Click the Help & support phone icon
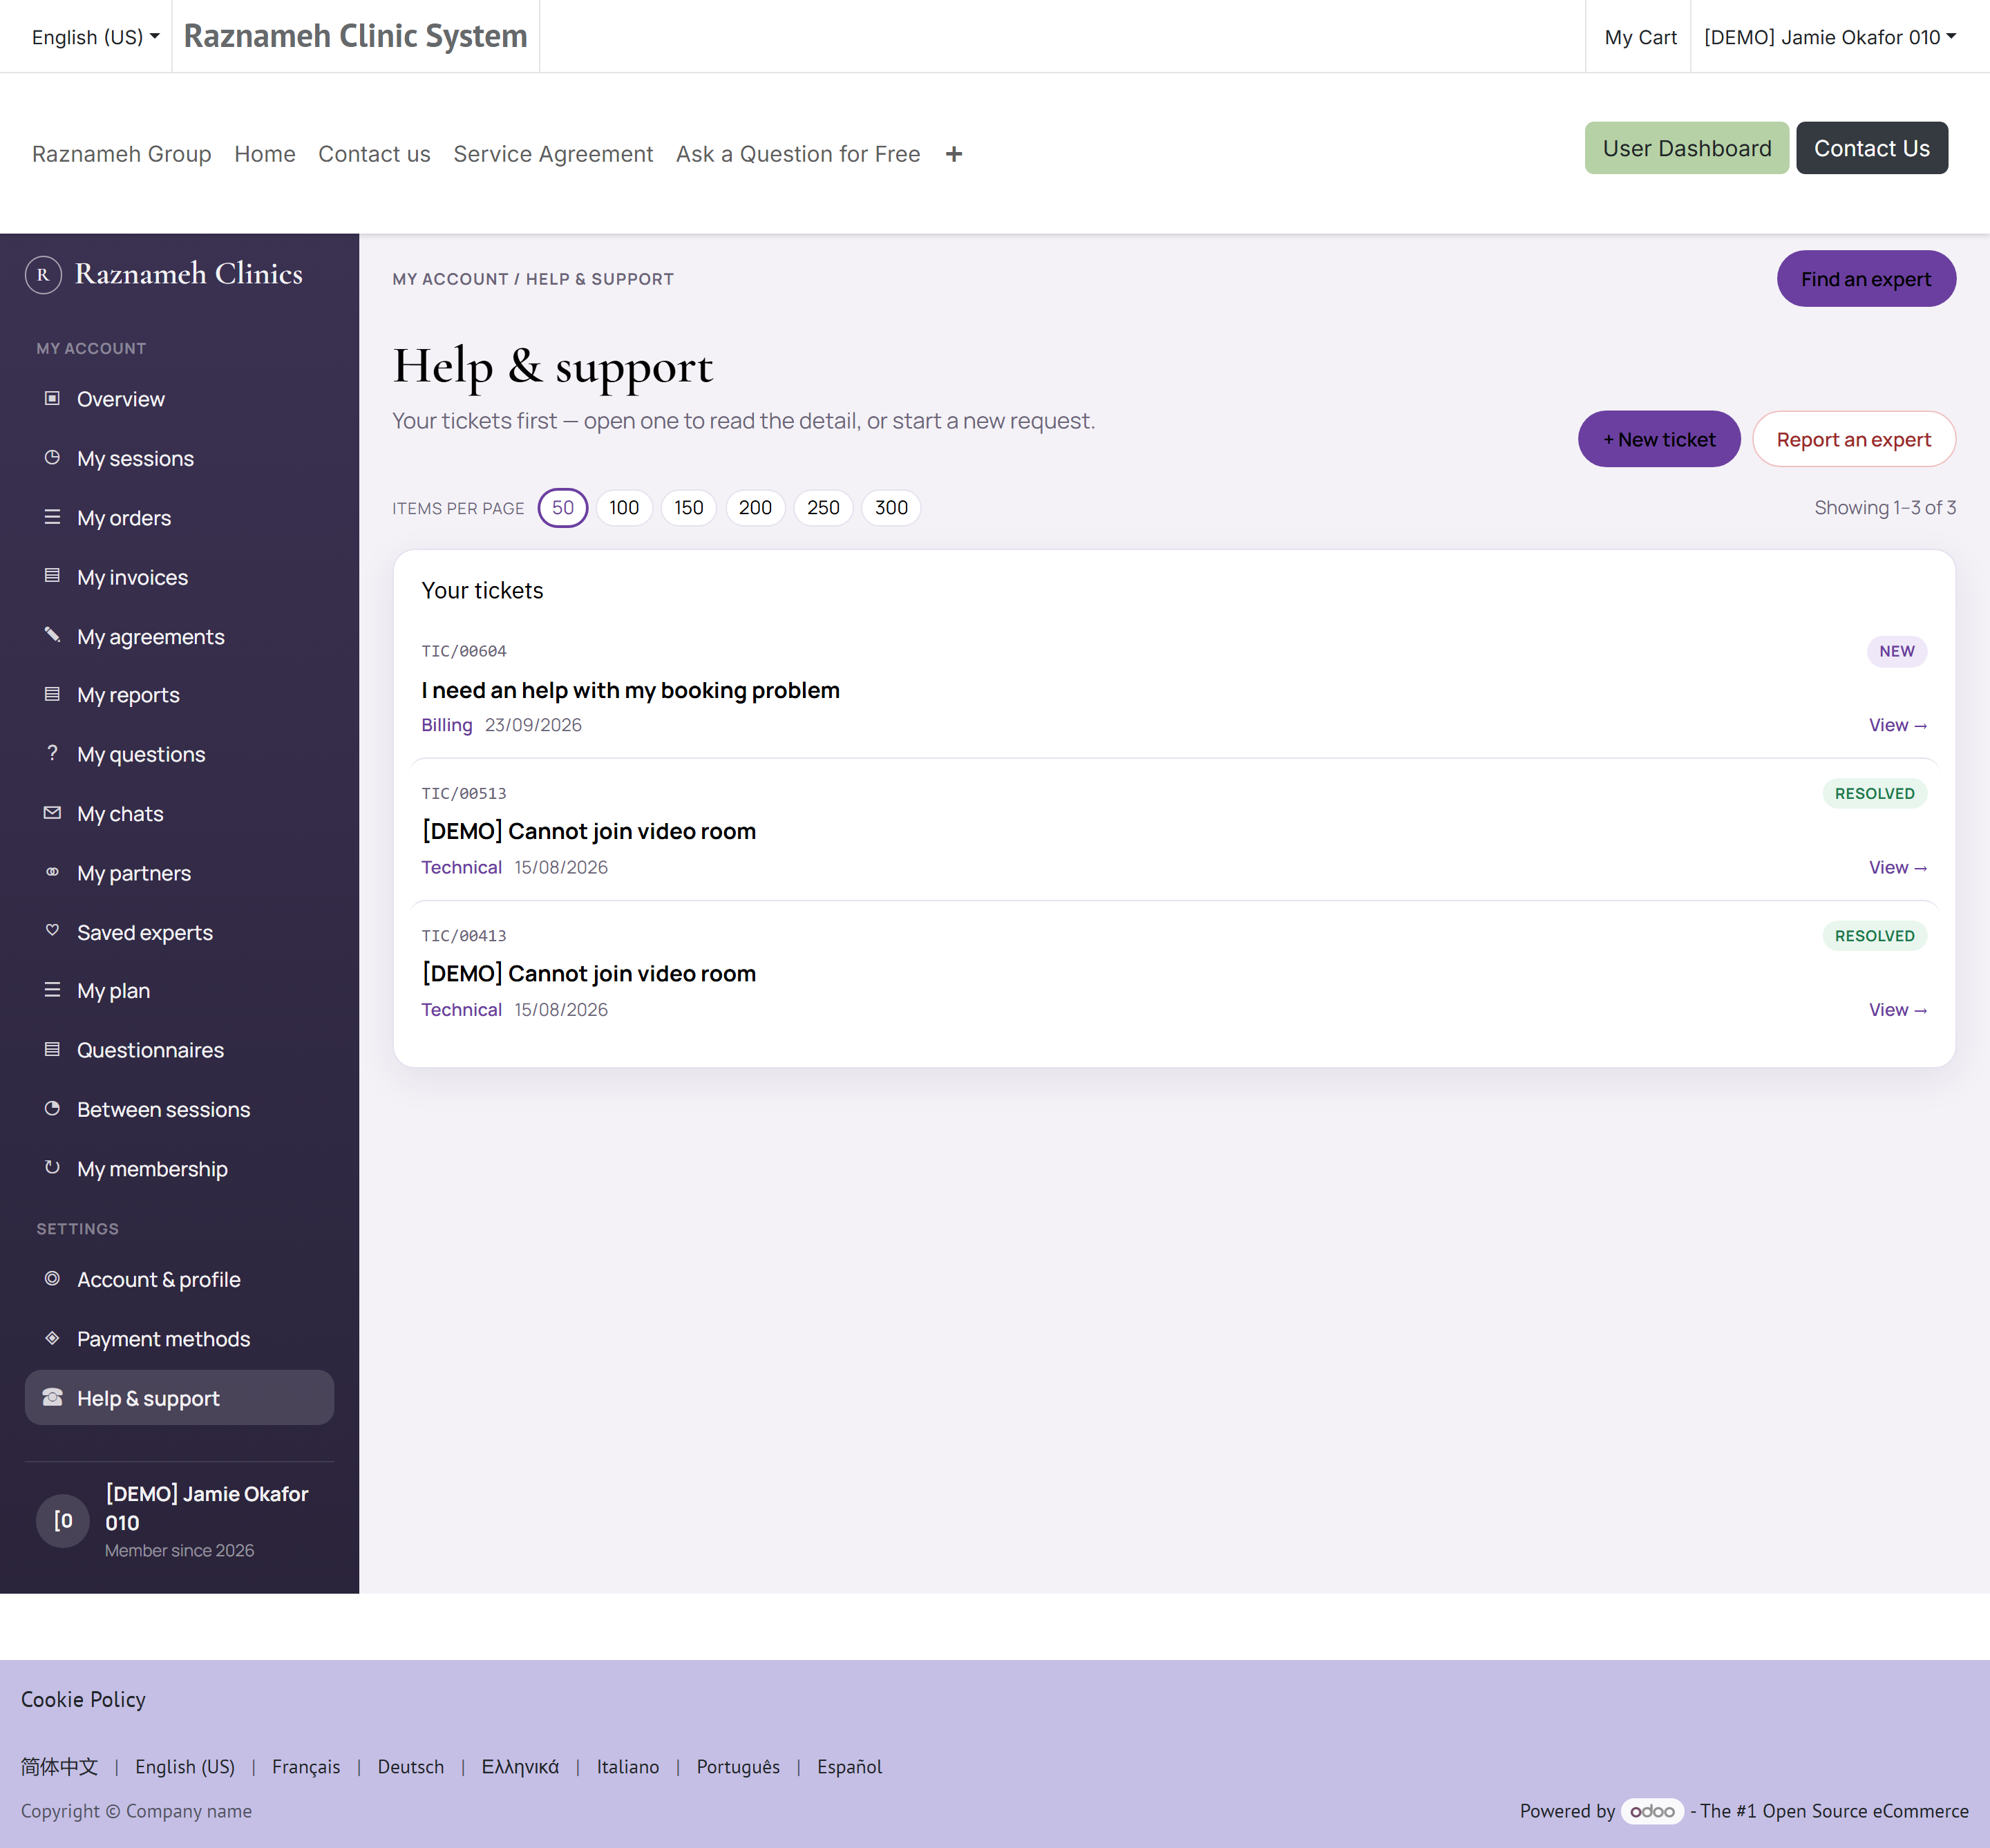This screenshot has width=1990, height=1848. coord(52,1397)
